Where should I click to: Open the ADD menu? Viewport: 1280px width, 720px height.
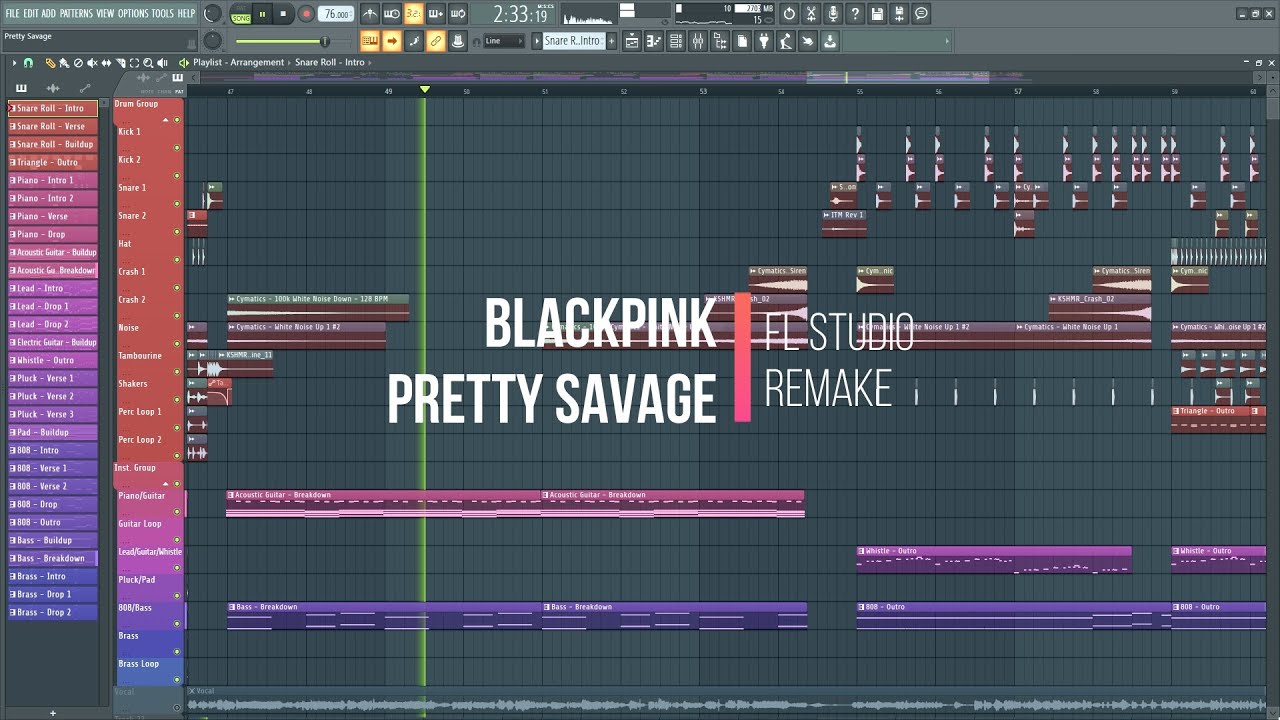click(x=48, y=14)
